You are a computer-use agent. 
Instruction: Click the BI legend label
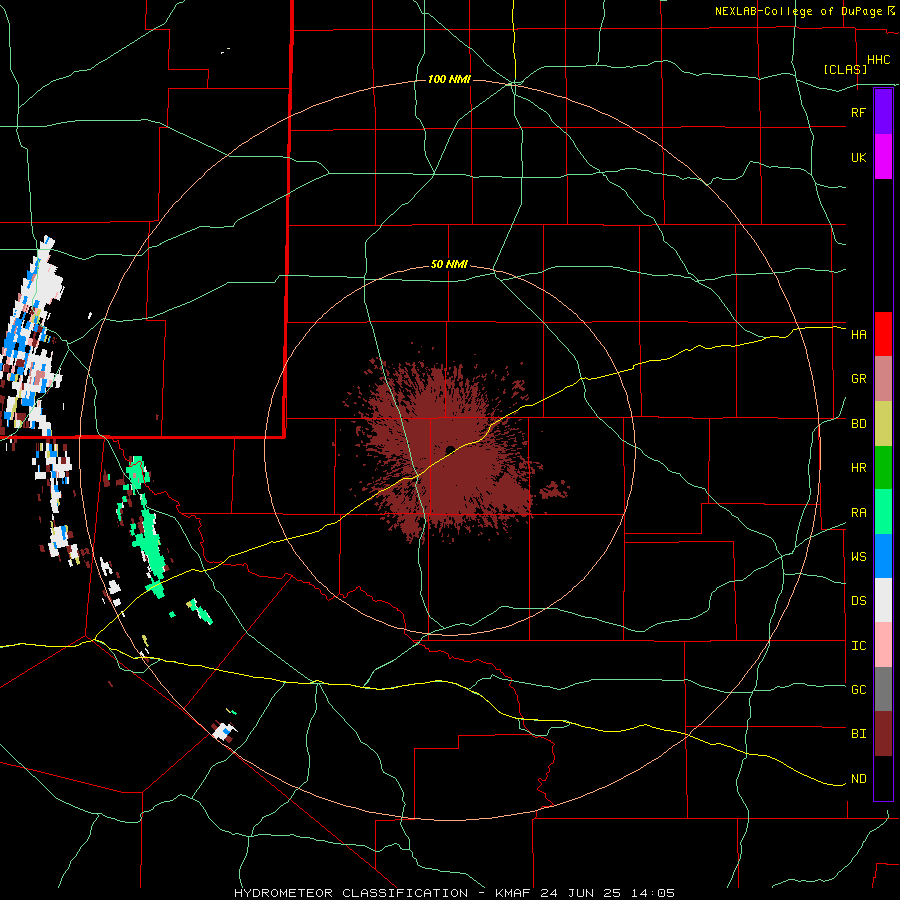point(858,734)
